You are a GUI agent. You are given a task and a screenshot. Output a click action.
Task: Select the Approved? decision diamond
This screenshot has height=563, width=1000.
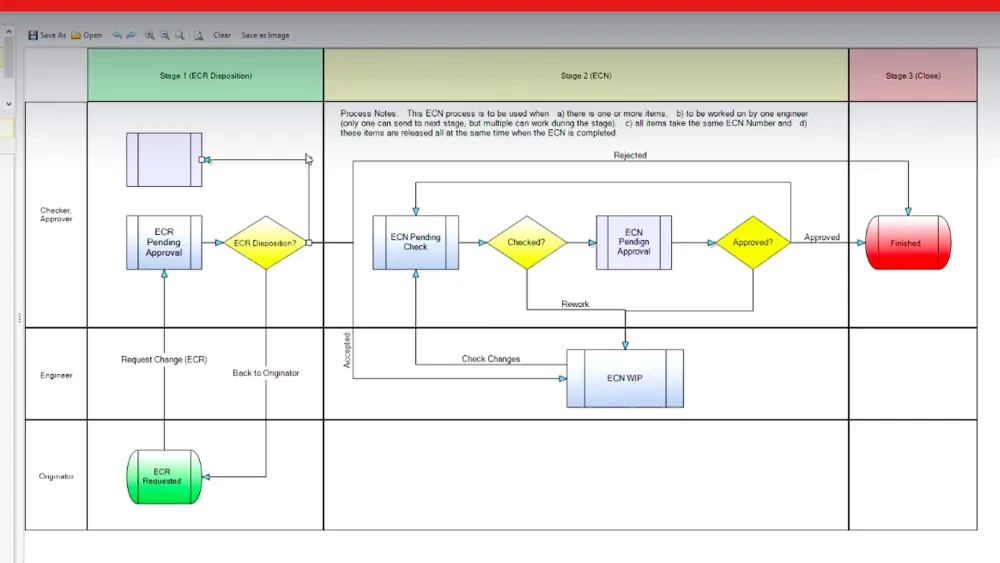tap(753, 242)
